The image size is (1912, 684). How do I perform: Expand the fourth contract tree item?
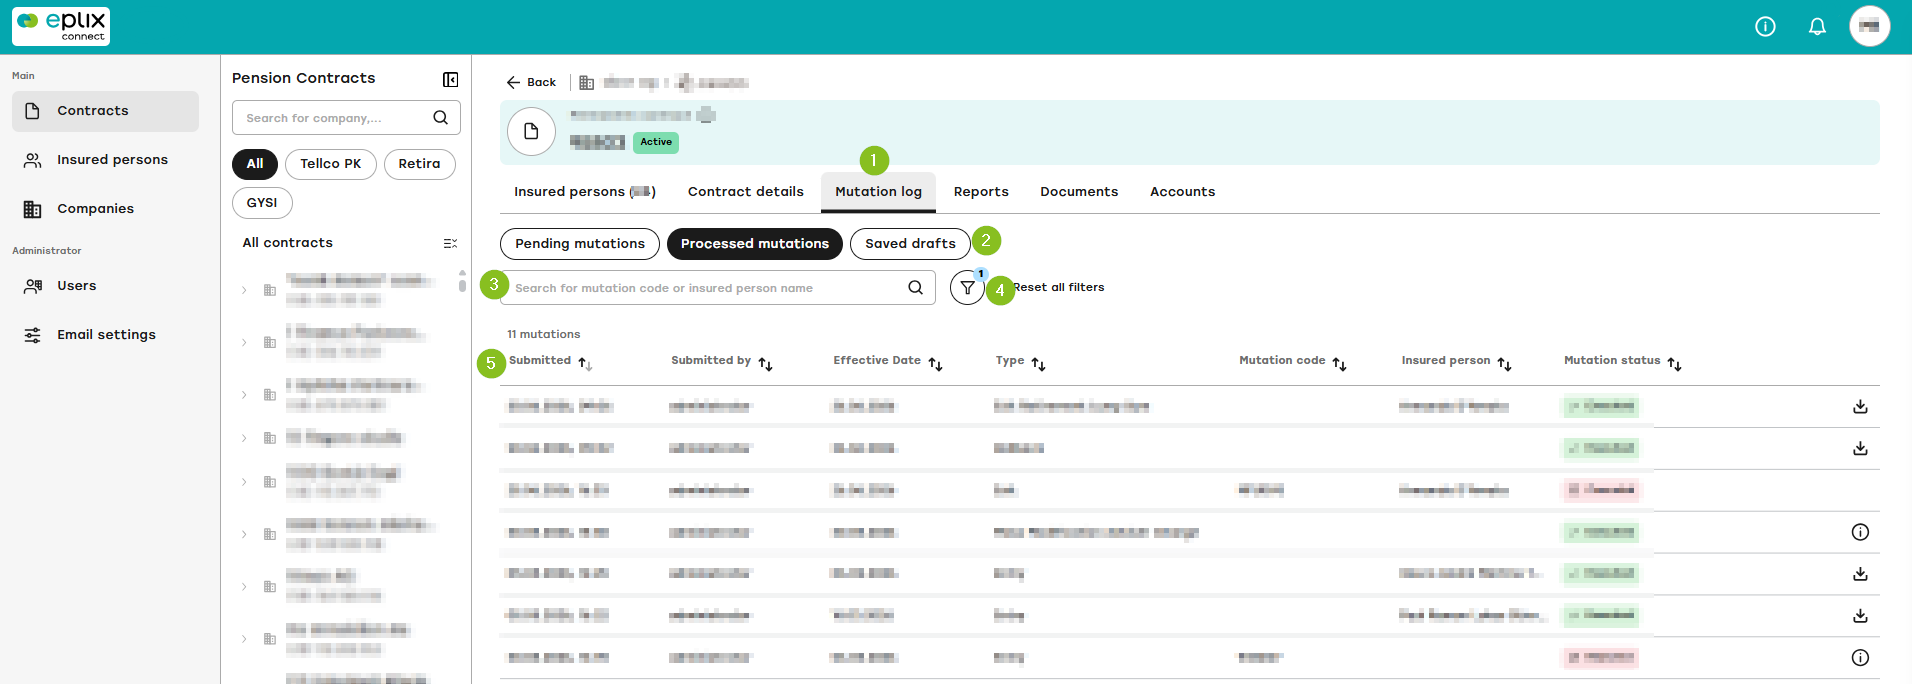pyautogui.click(x=244, y=438)
